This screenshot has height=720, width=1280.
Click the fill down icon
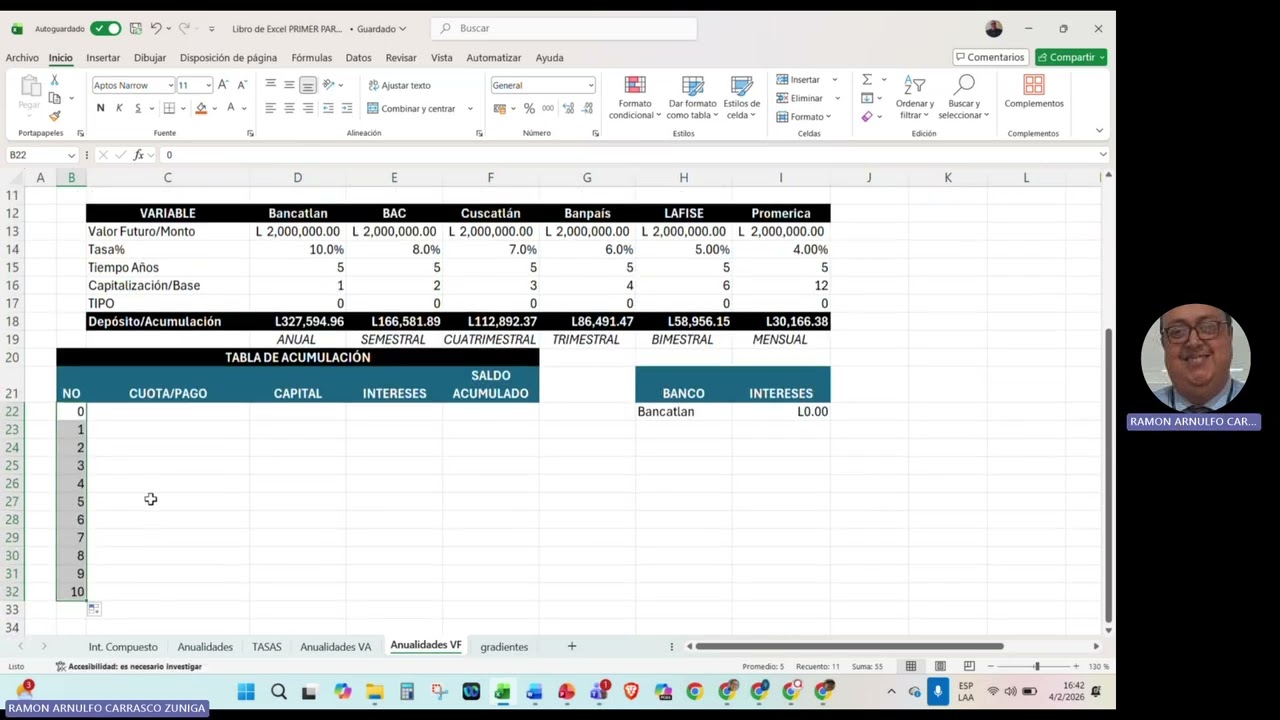click(x=867, y=98)
